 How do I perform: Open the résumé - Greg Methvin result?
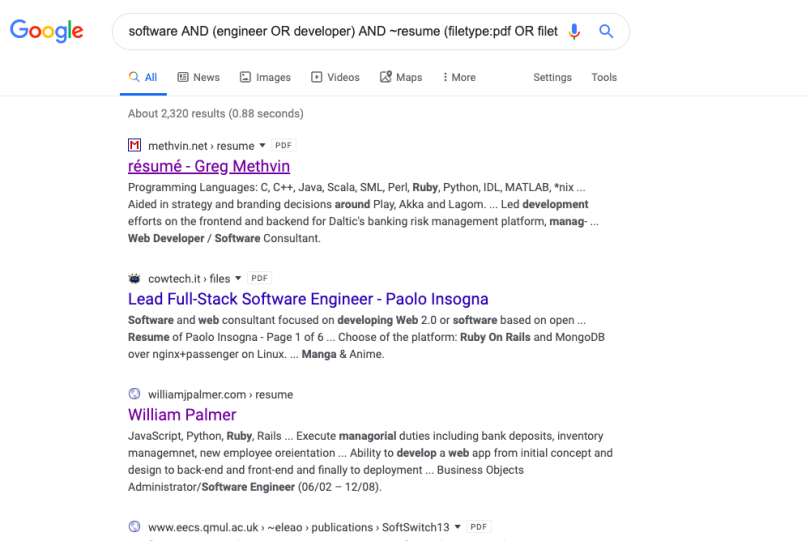209,166
